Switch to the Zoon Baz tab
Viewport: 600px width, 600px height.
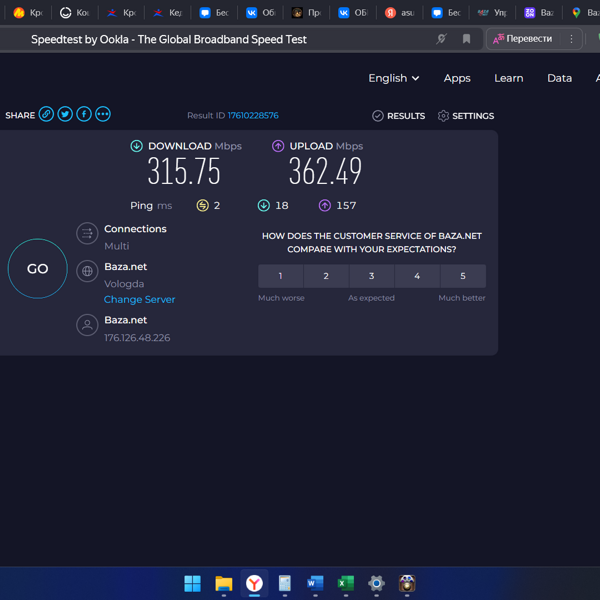[x=539, y=13]
